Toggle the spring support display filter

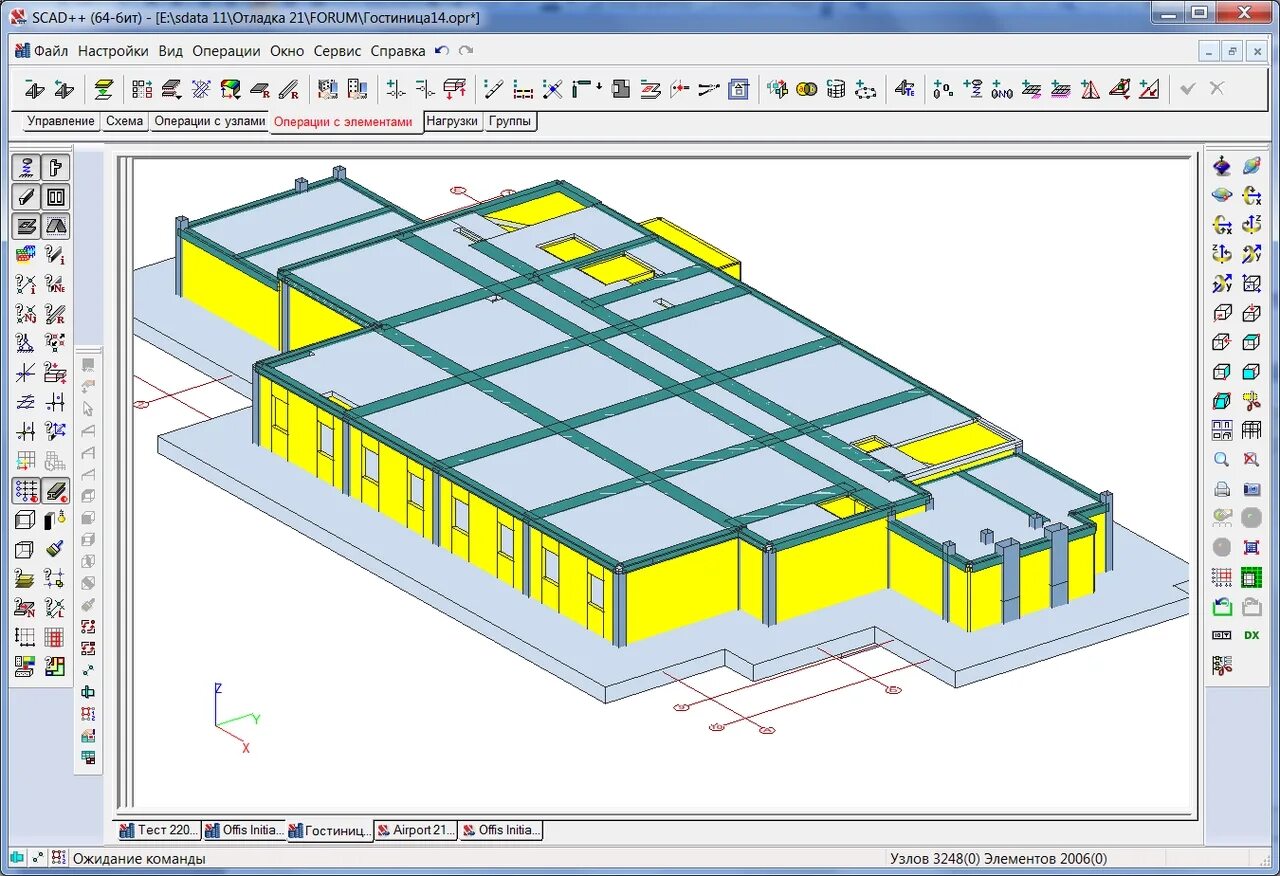click(26, 168)
